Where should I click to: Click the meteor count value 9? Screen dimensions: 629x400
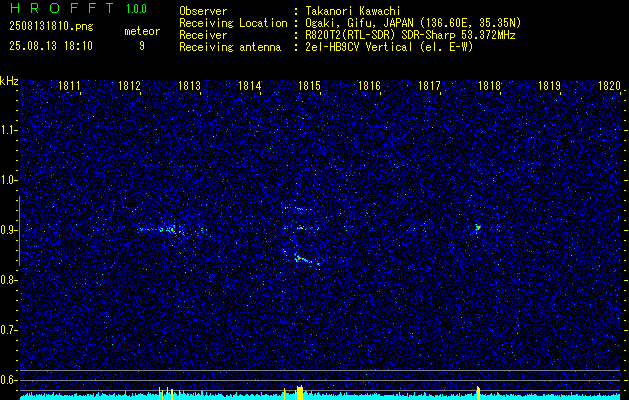[142, 46]
